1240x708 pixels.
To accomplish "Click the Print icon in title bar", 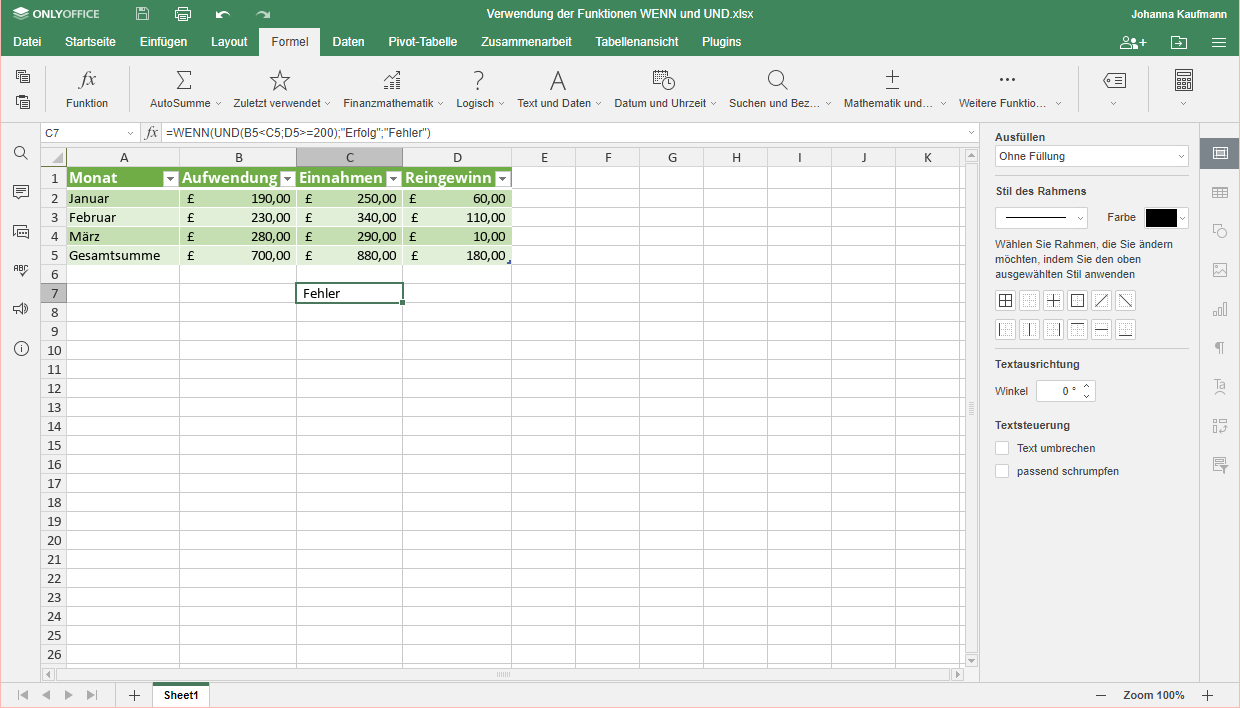I will pos(183,14).
